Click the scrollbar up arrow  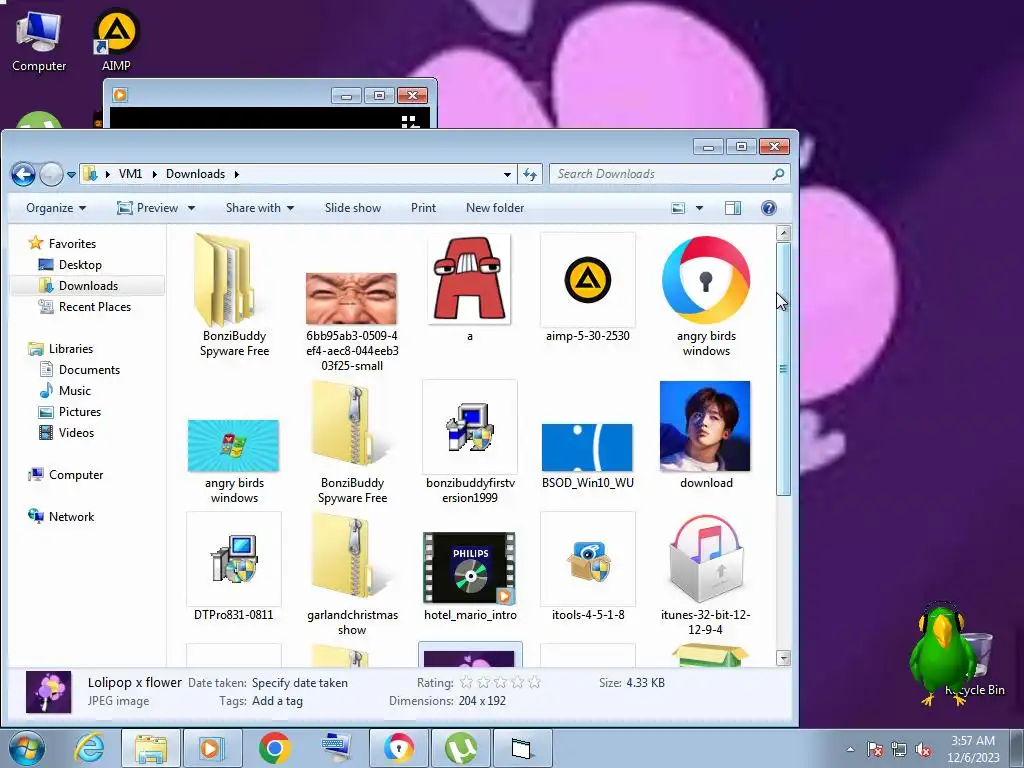[x=784, y=233]
